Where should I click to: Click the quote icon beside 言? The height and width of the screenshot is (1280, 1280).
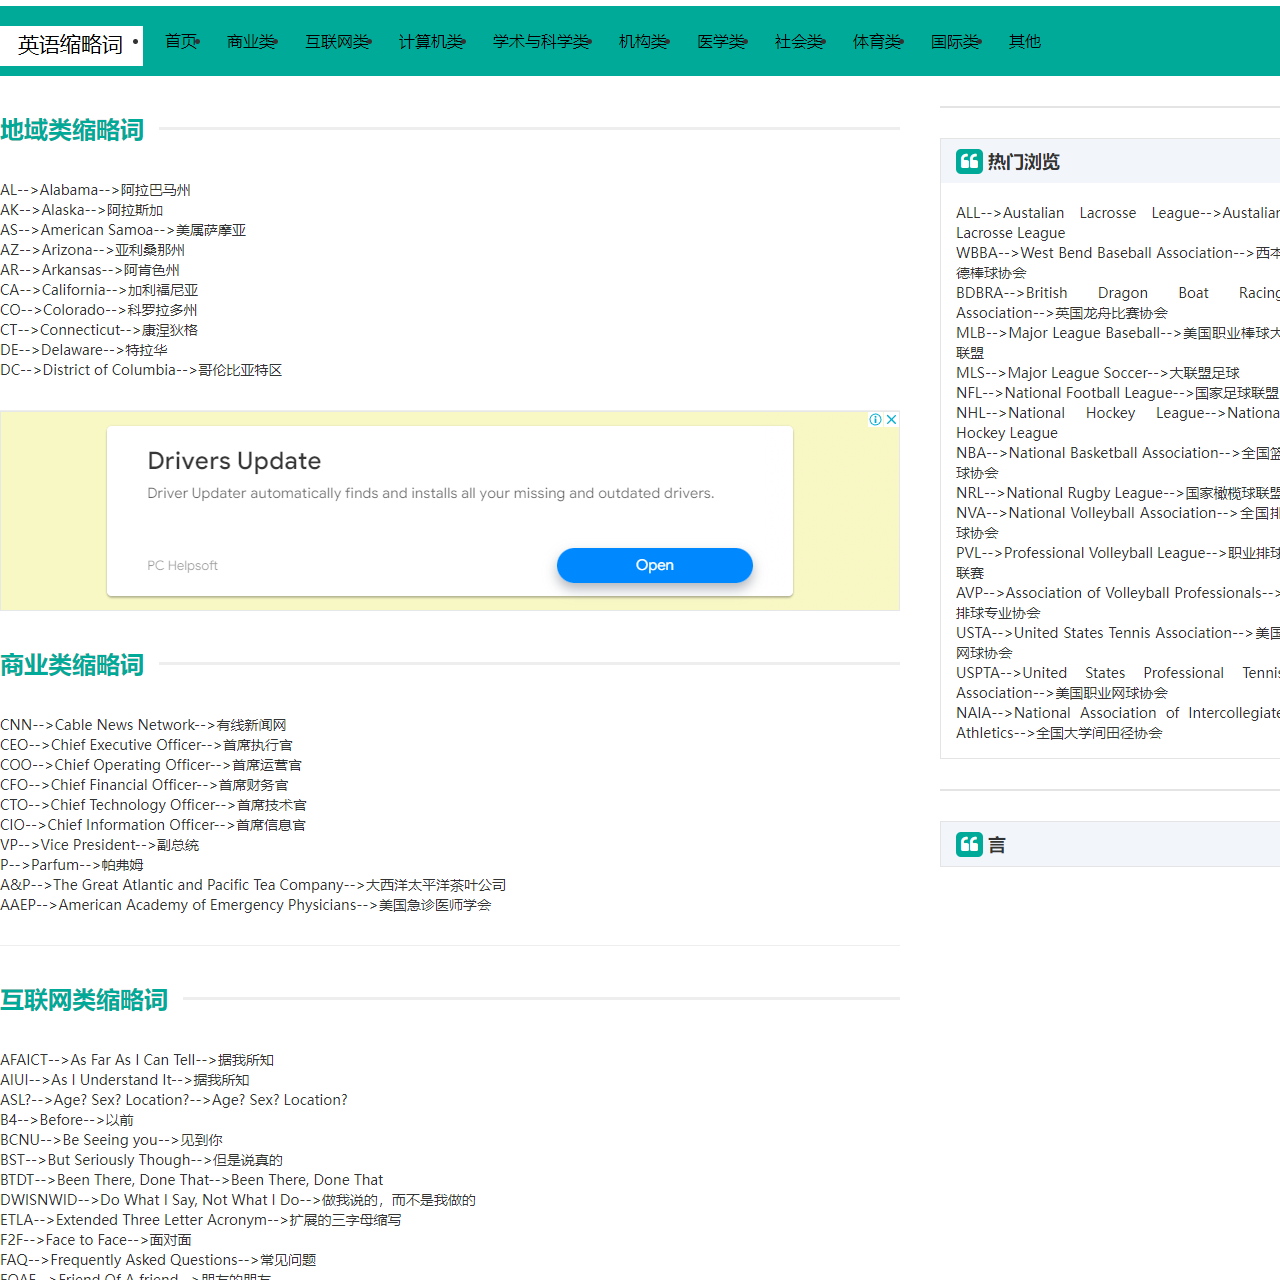tap(969, 844)
